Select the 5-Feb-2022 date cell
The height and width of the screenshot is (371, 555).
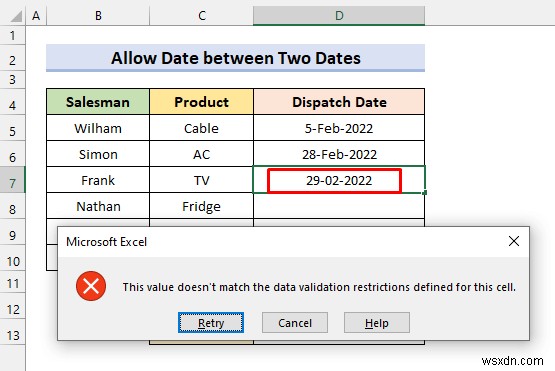pos(339,128)
